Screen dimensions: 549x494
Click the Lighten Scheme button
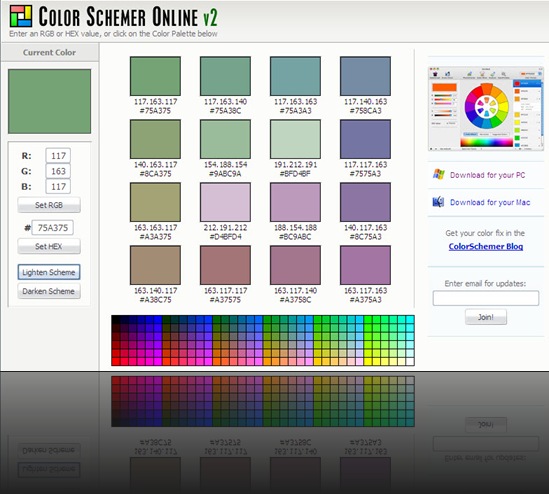click(49, 272)
